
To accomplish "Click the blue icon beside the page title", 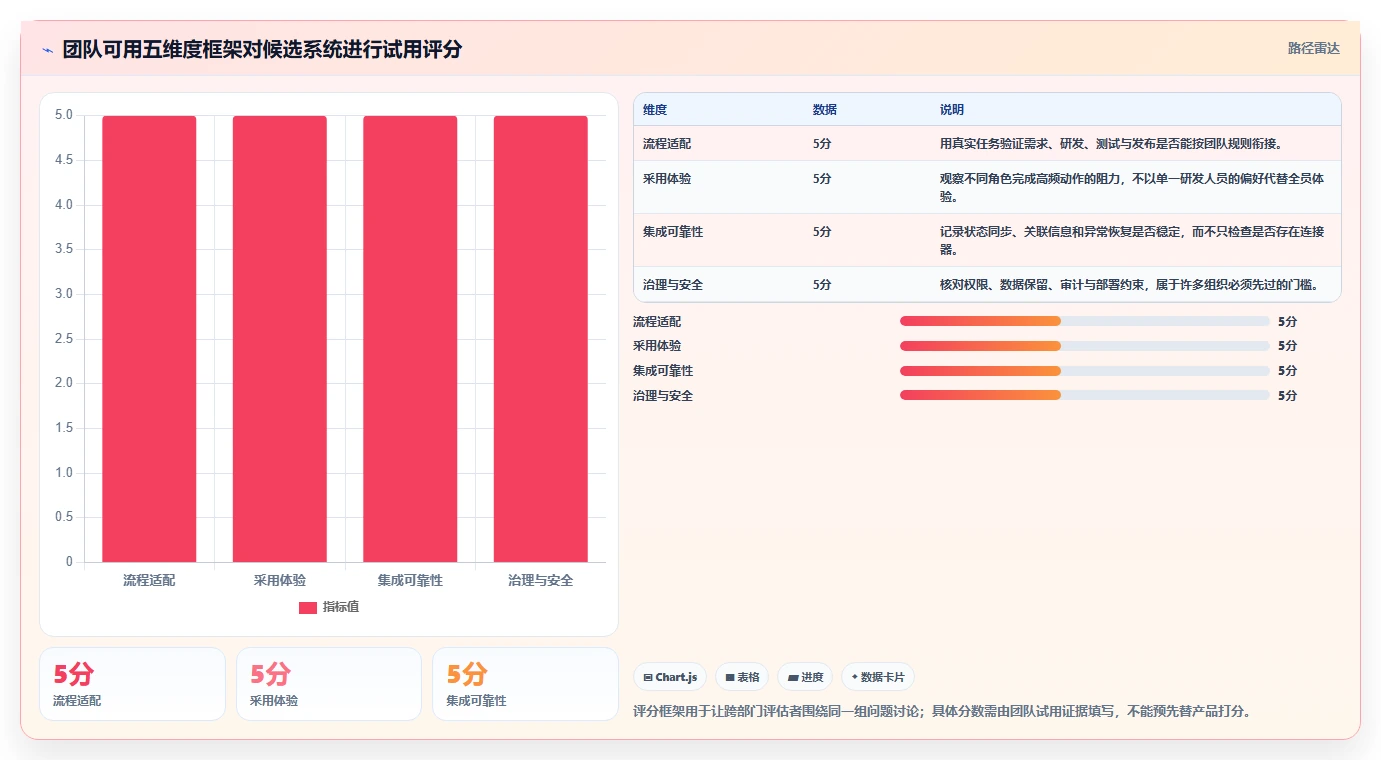I will tap(47, 50).
